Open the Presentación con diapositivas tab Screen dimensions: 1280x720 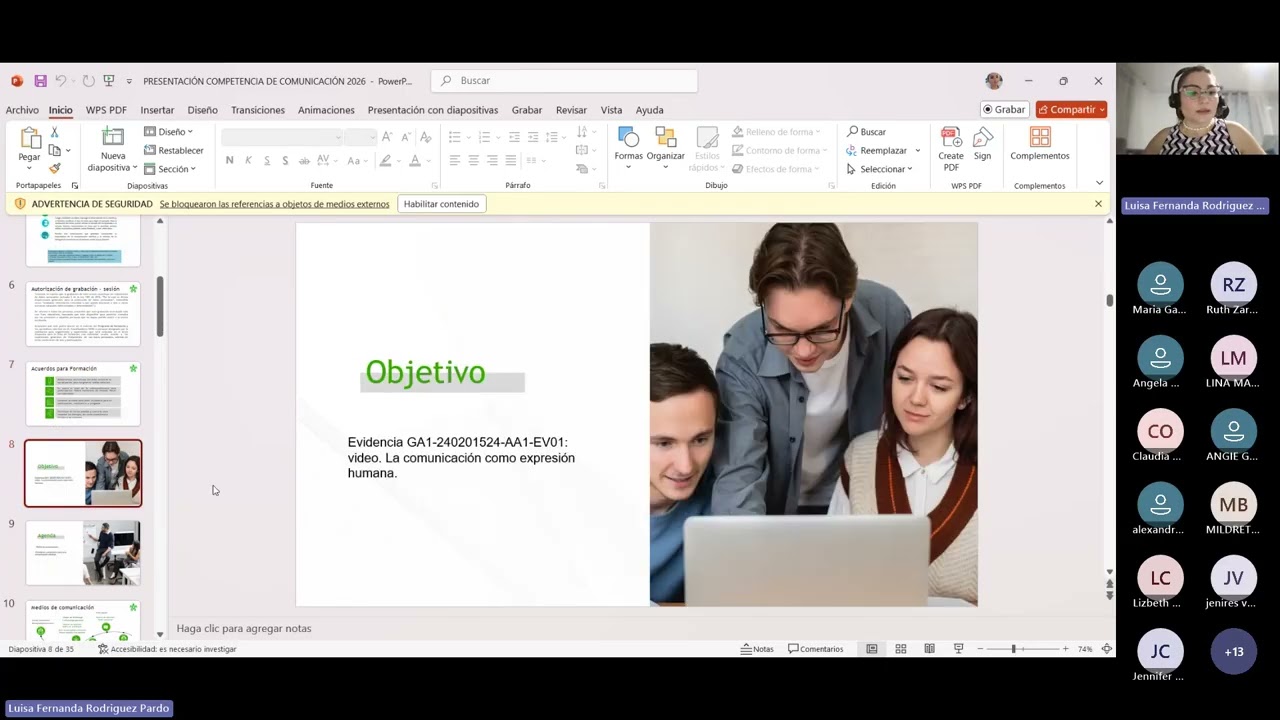click(433, 110)
